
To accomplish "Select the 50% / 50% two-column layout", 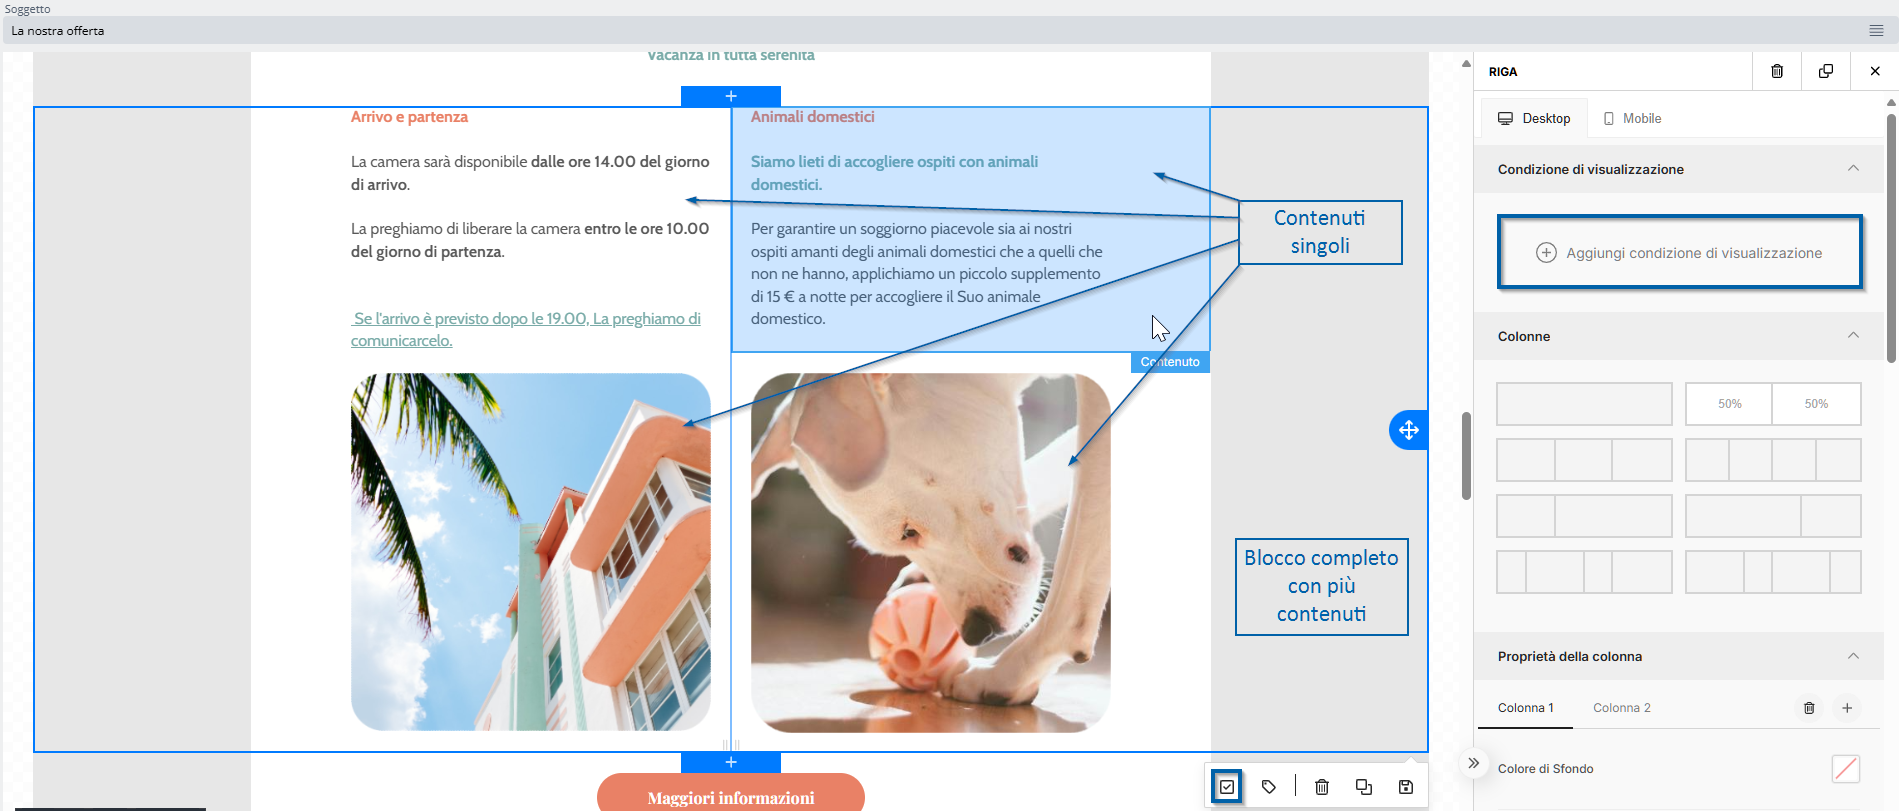I will pos(1772,404).
